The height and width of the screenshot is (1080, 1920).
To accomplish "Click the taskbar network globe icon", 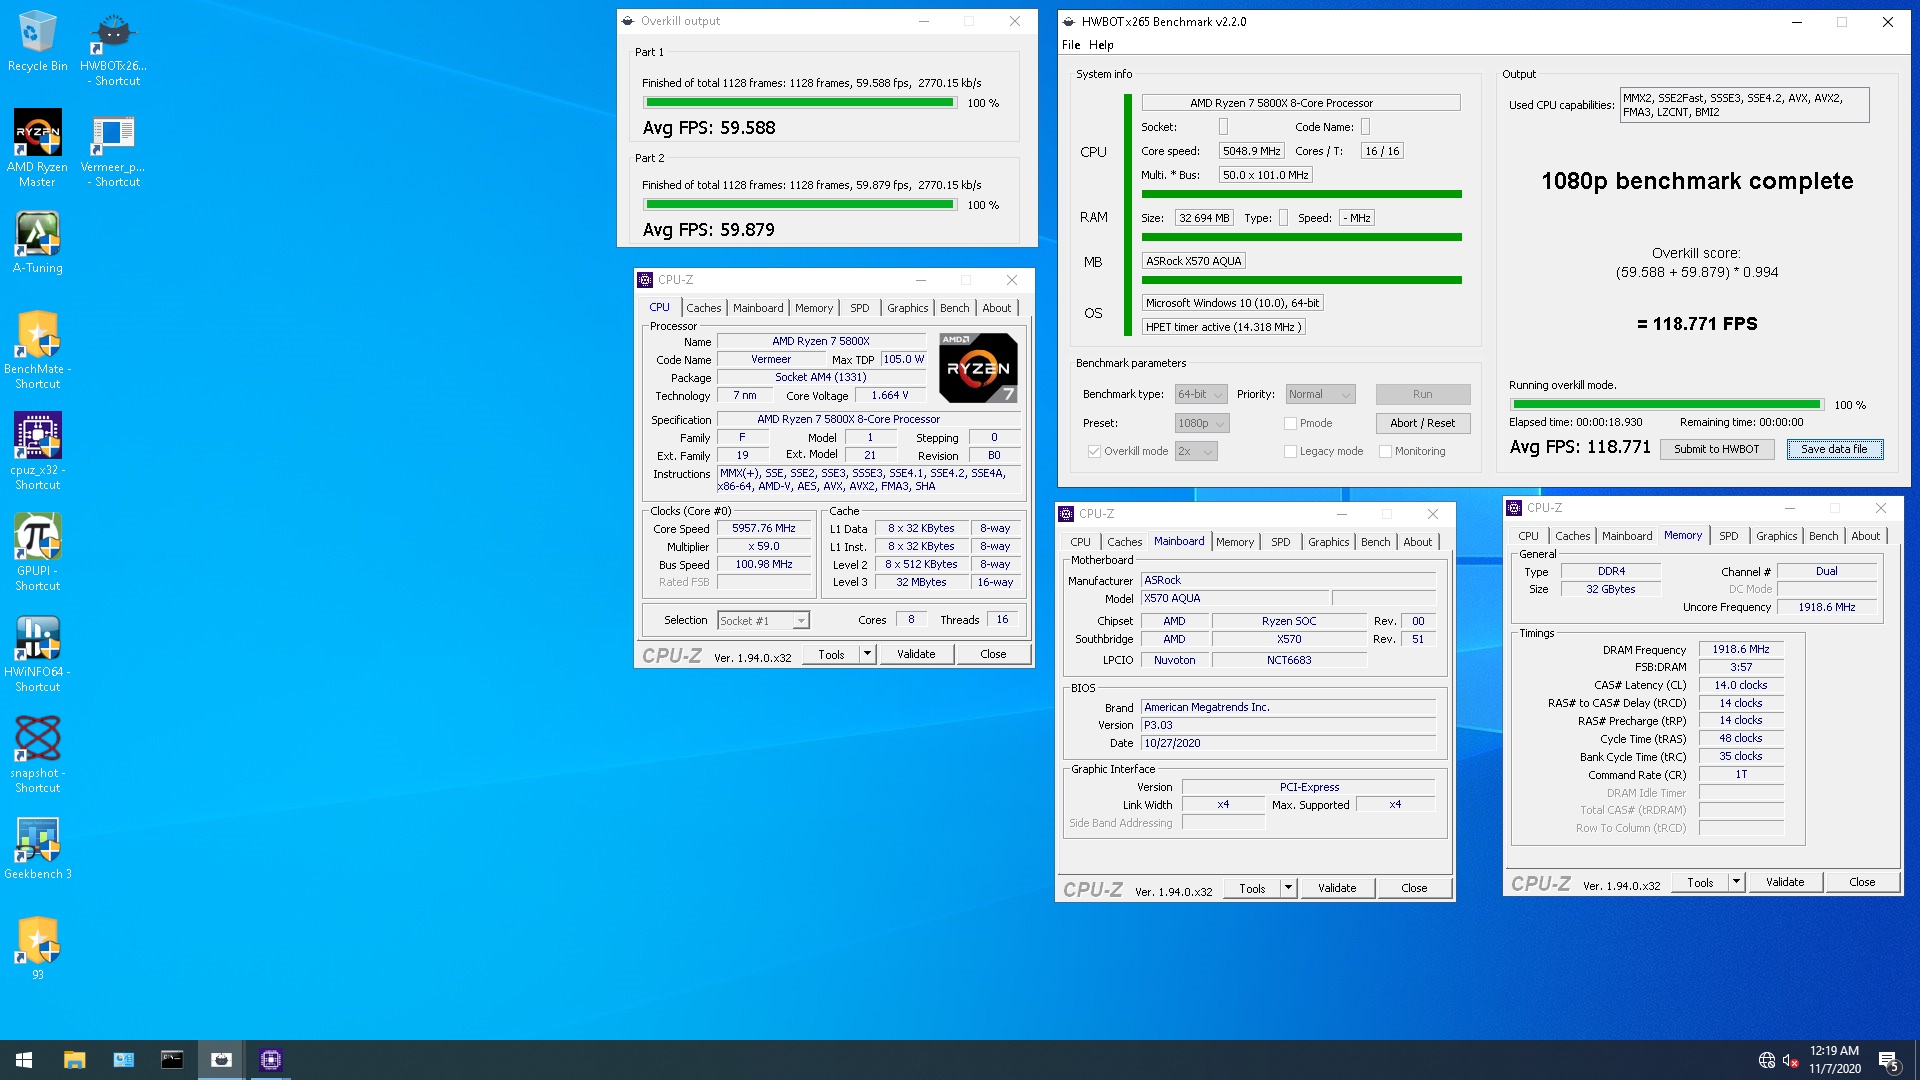I will click(x=1767, y=1060).
